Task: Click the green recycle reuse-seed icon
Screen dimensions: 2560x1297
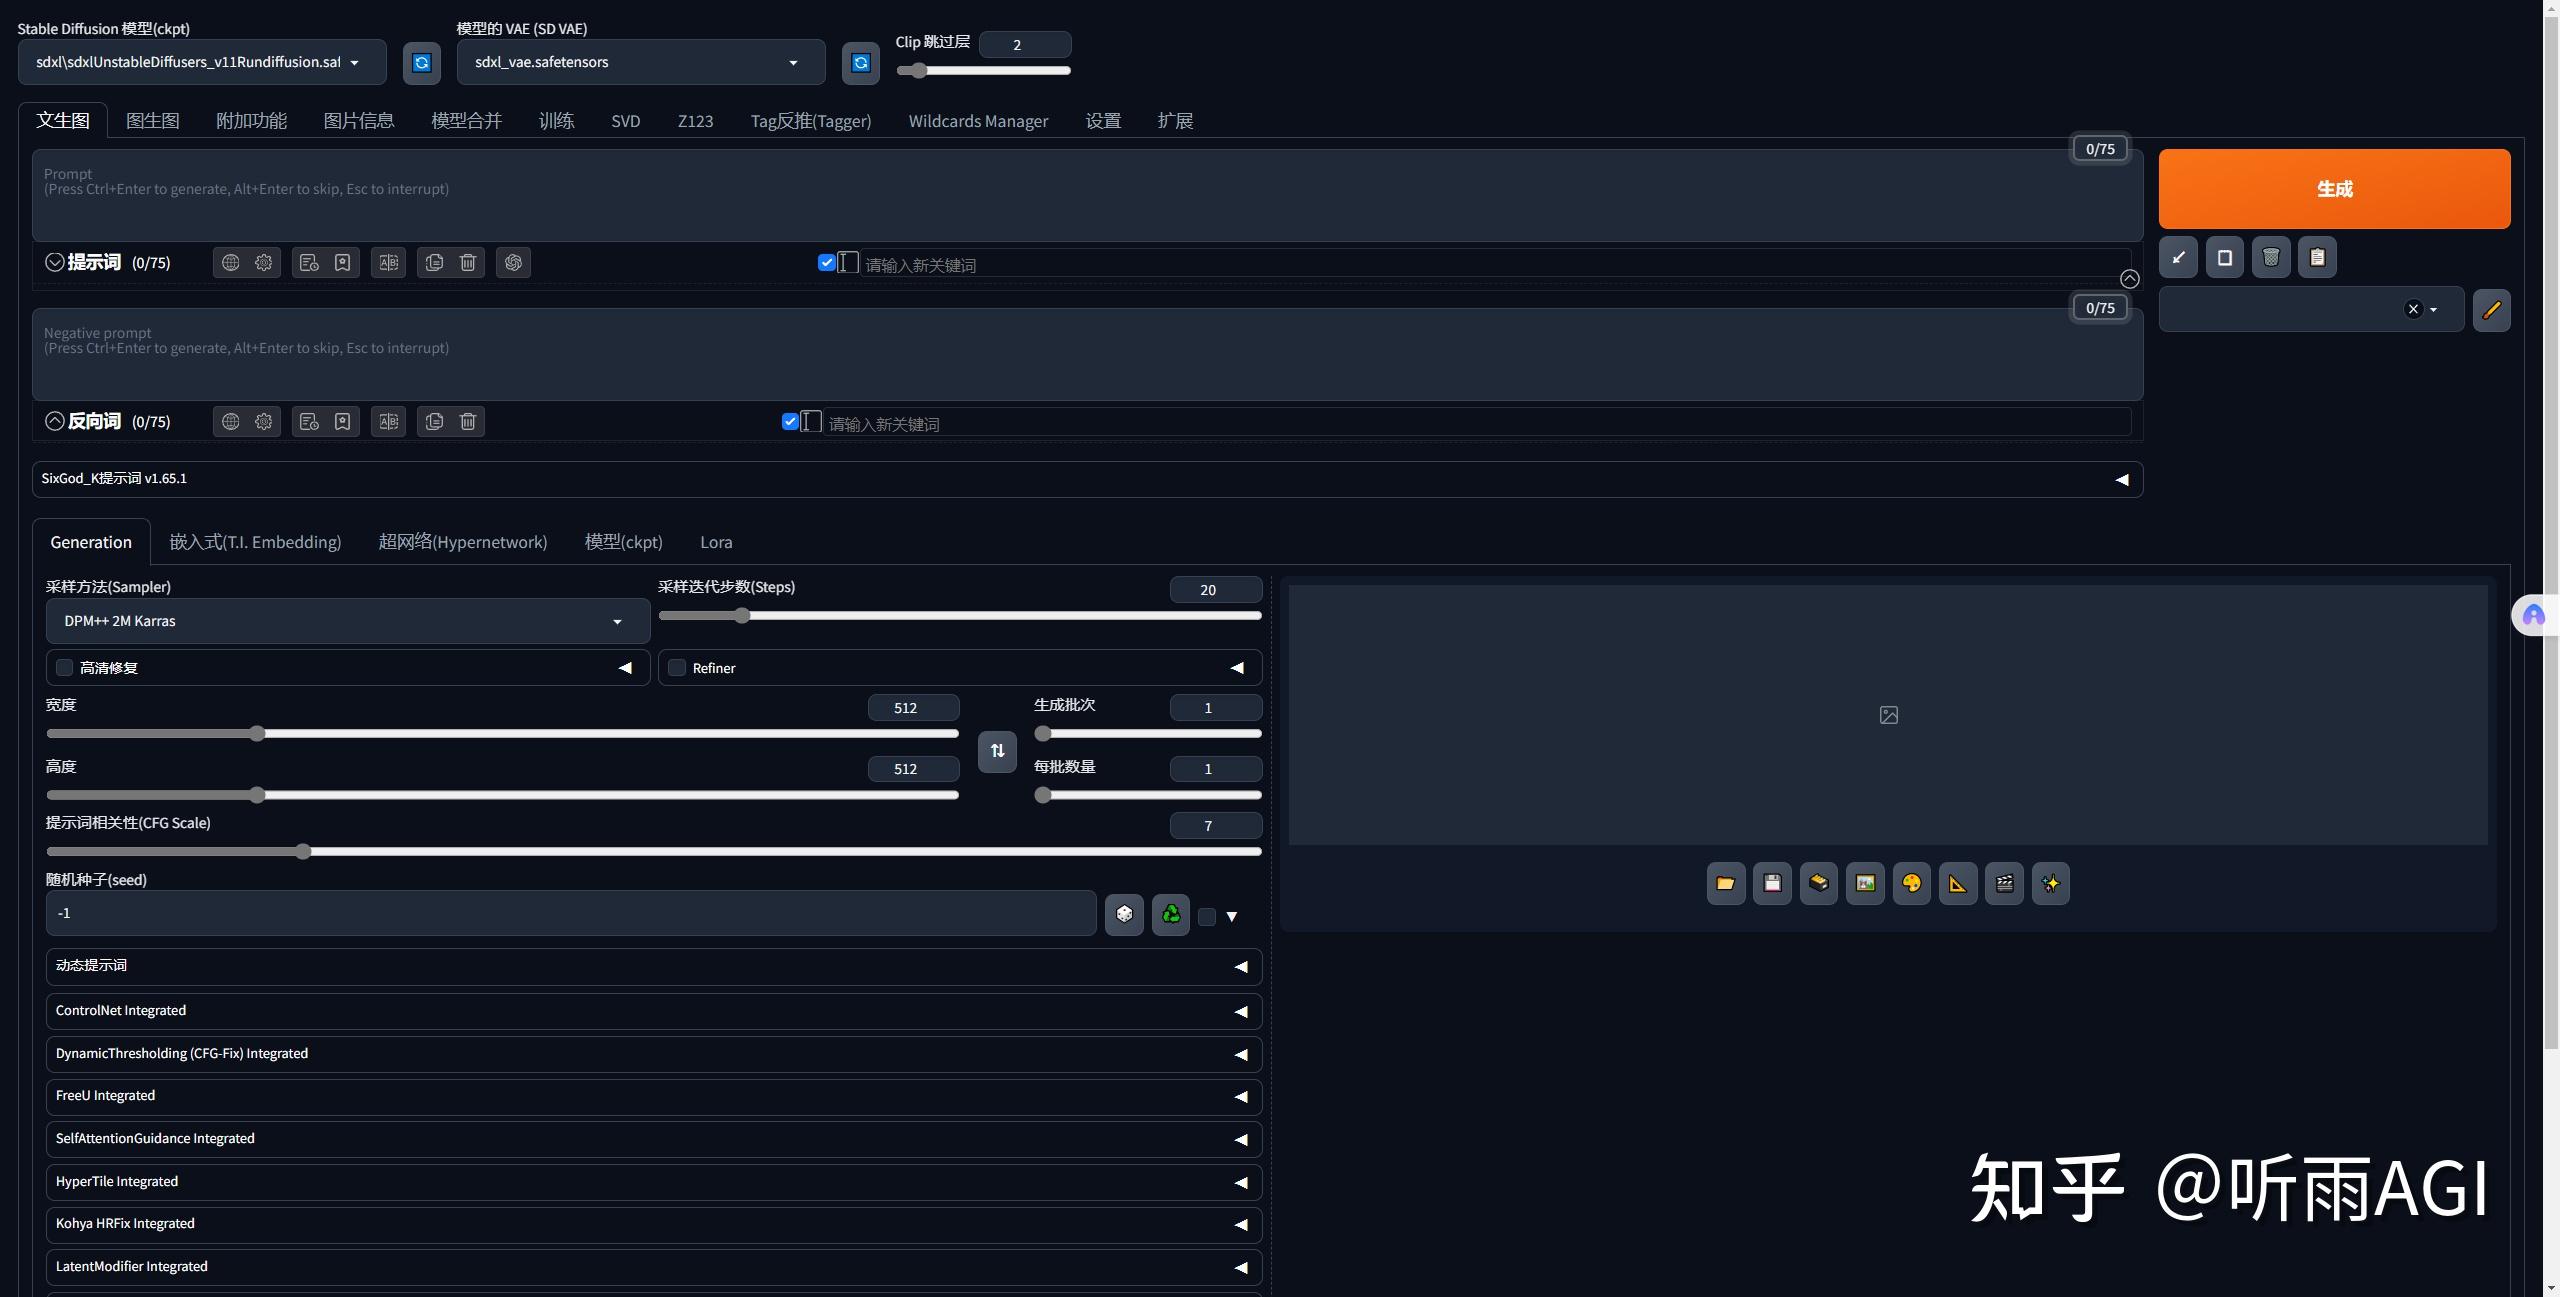Action: point(1171,914)
